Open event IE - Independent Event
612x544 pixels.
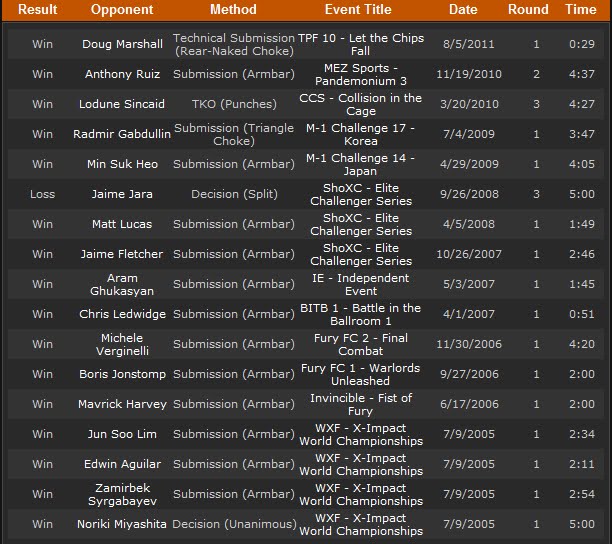361,285
